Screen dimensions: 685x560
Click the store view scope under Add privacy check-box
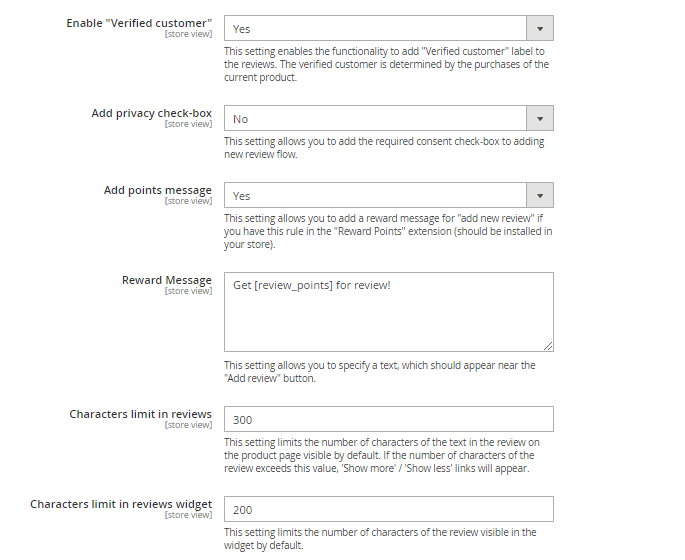pyautogui.click(x=188, y=124)
